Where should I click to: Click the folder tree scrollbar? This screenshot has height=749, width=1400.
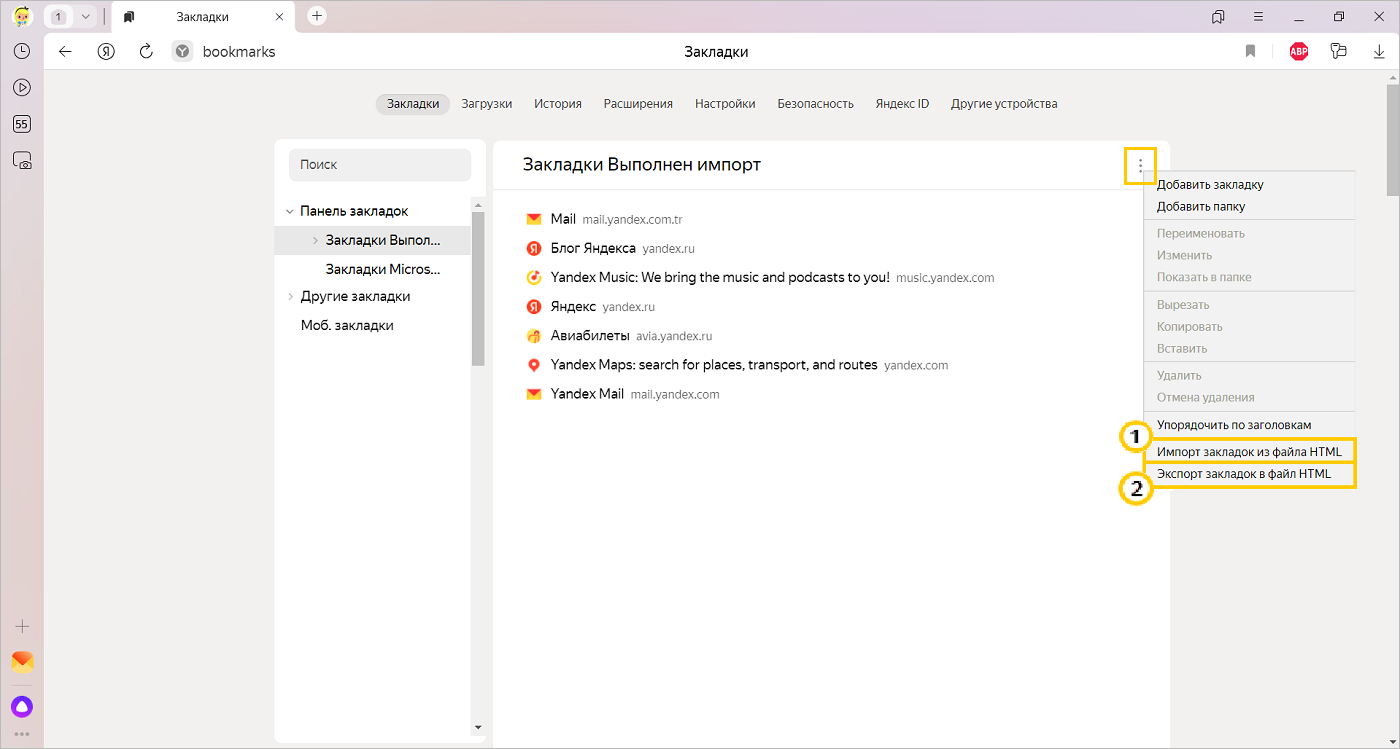[x=478, y=290]
